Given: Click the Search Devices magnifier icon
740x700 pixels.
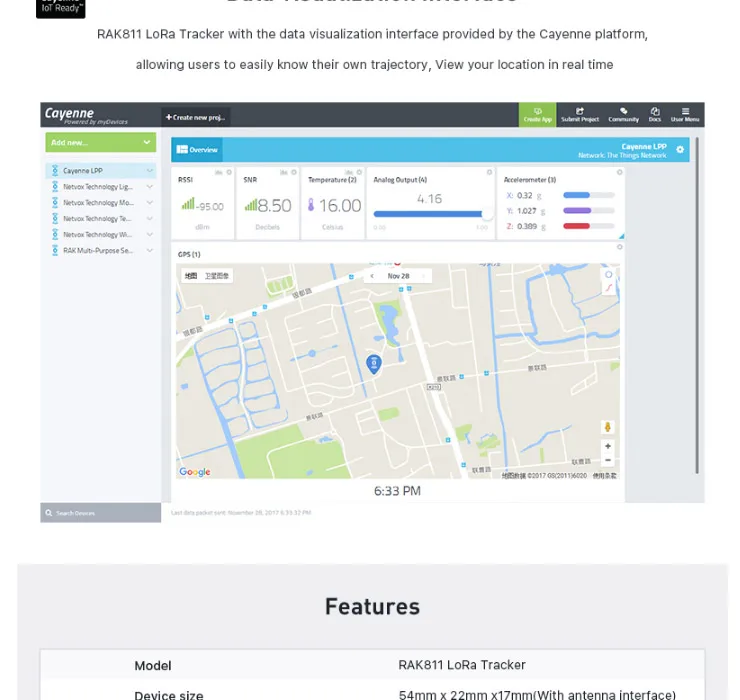Looking at the screenshot, I should coord(49,513).
